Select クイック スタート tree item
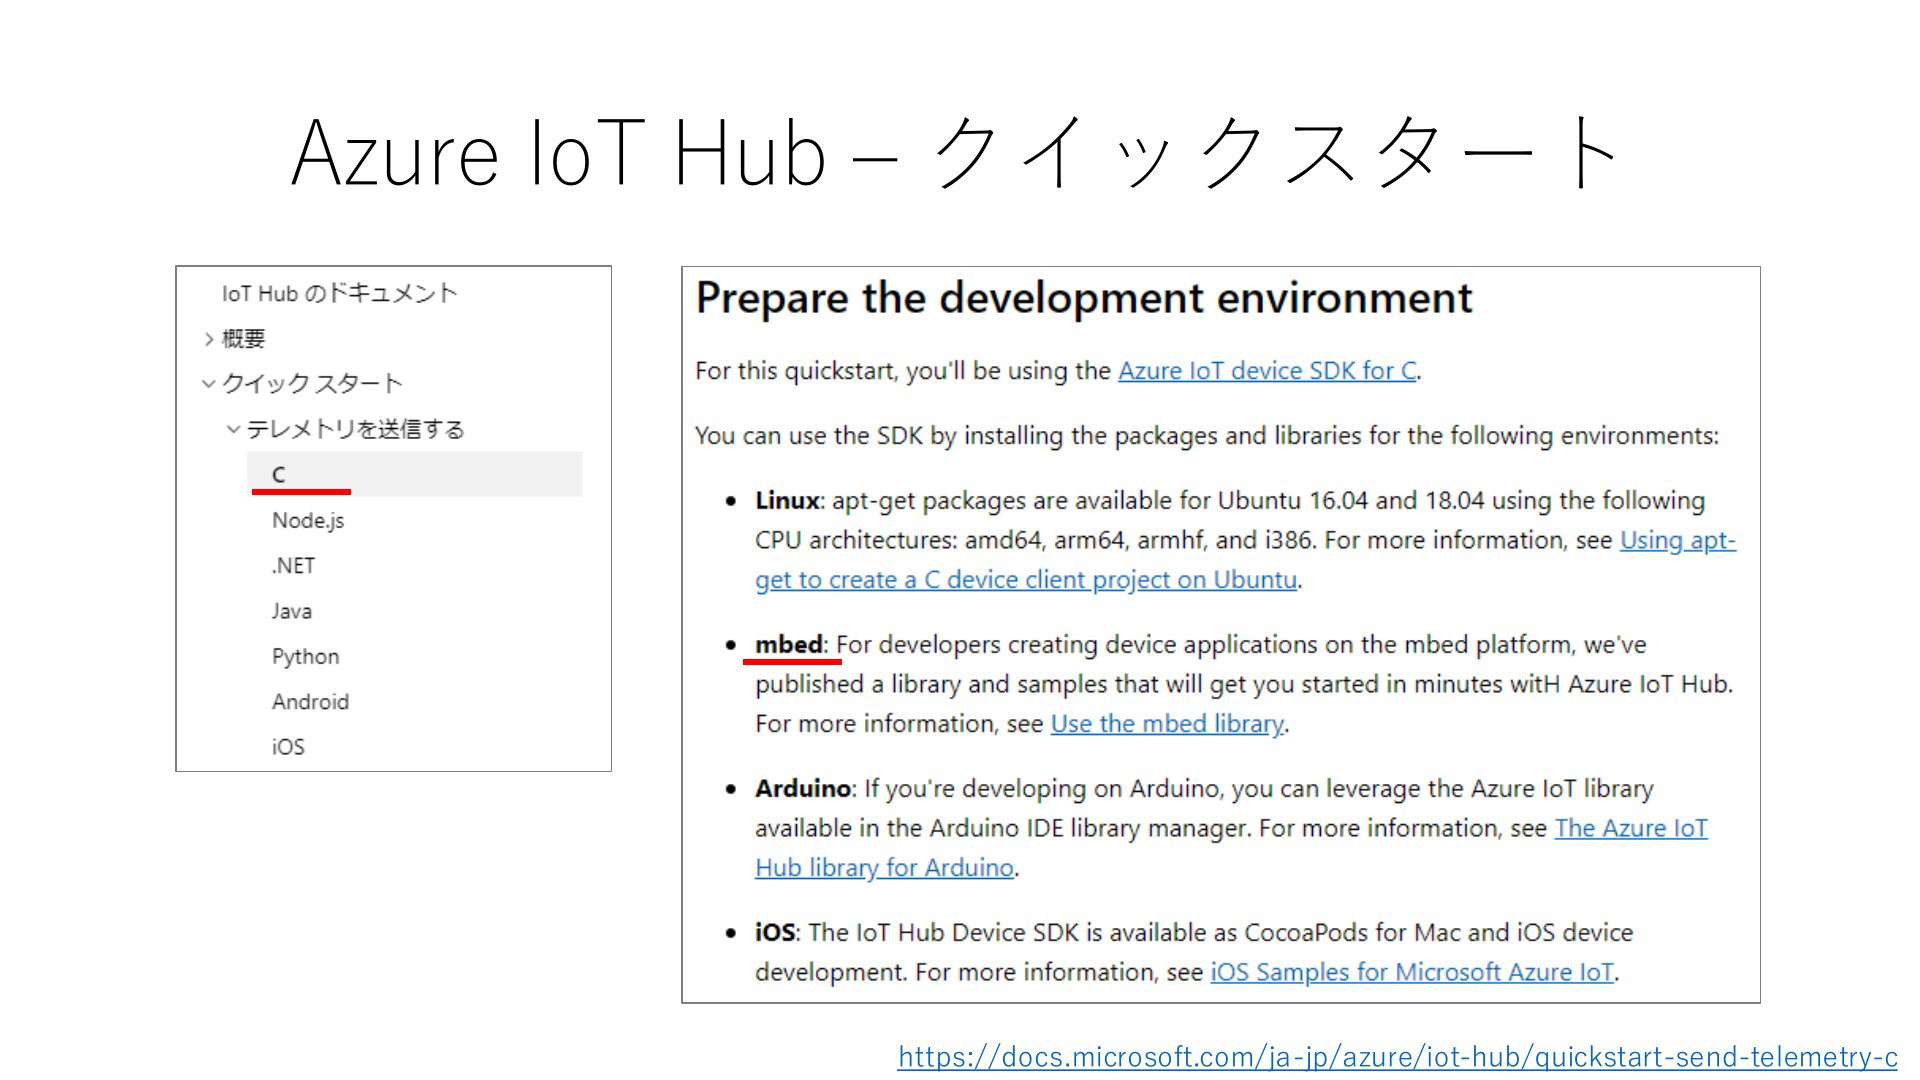The height and width of the screenshot is (1080, 1920). coord(312,384)
